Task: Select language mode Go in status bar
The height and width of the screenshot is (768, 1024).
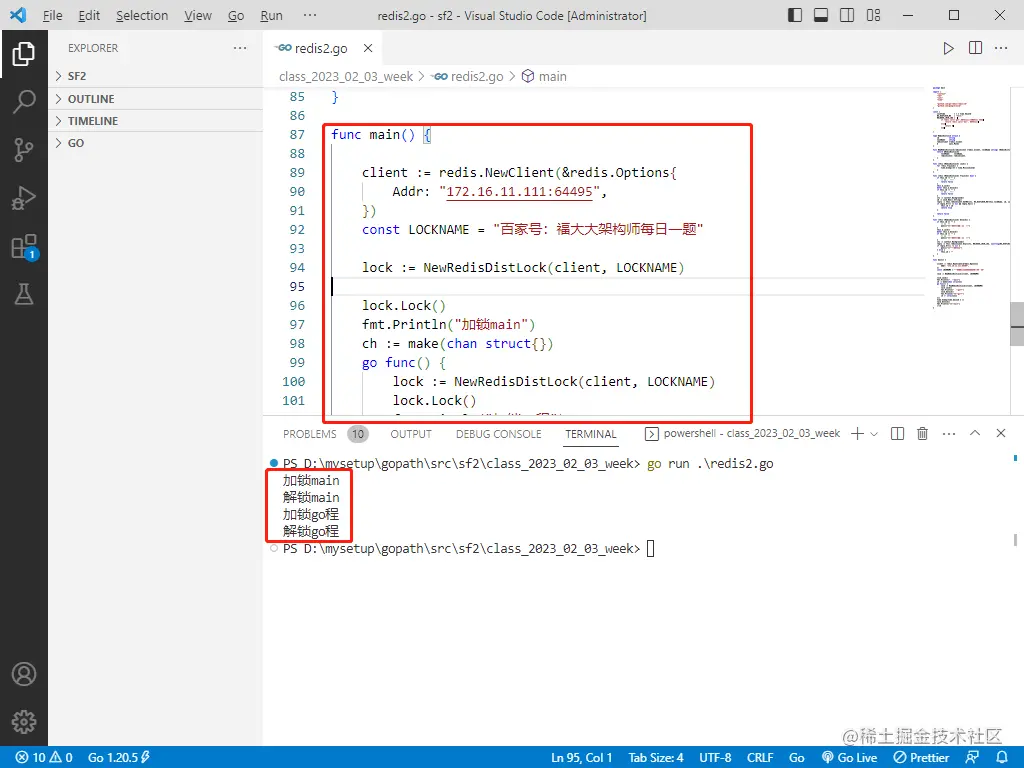Action: pyautogui.click(x=796, y=758)
